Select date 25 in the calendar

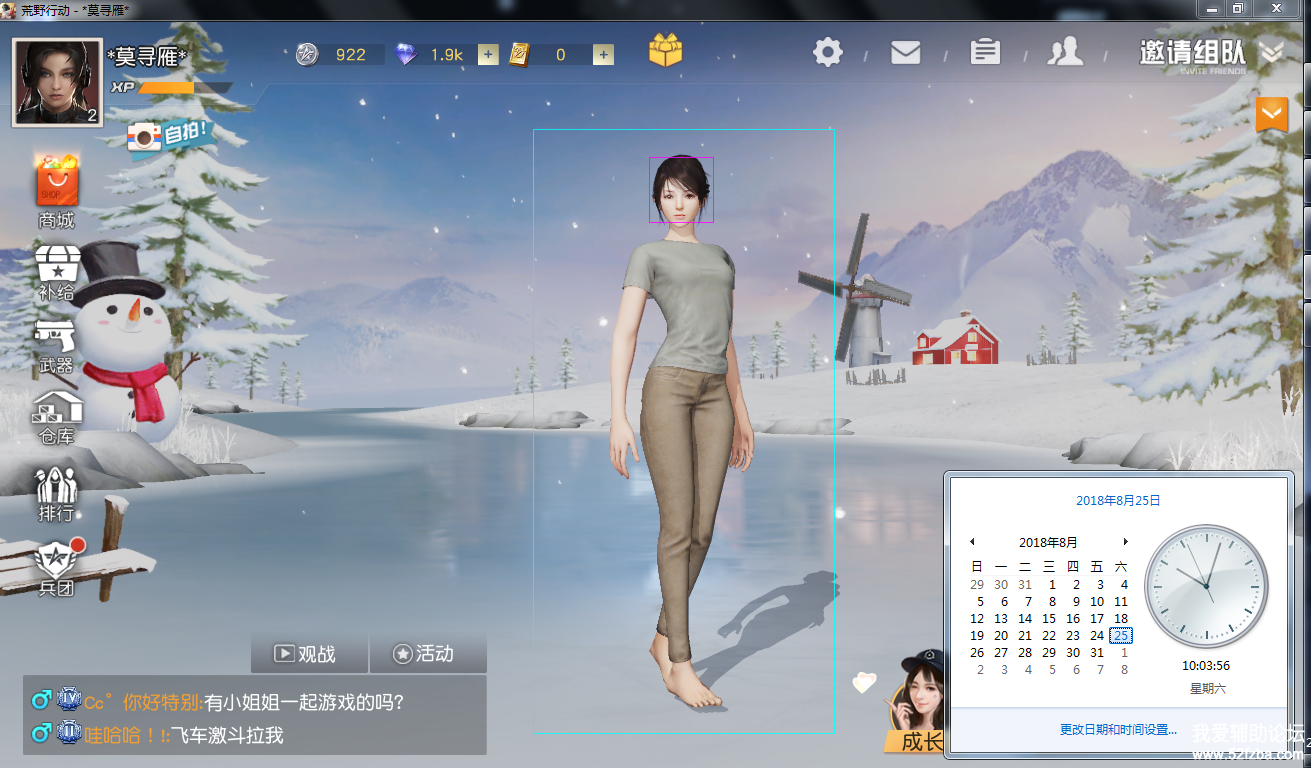coord(1122,635)
